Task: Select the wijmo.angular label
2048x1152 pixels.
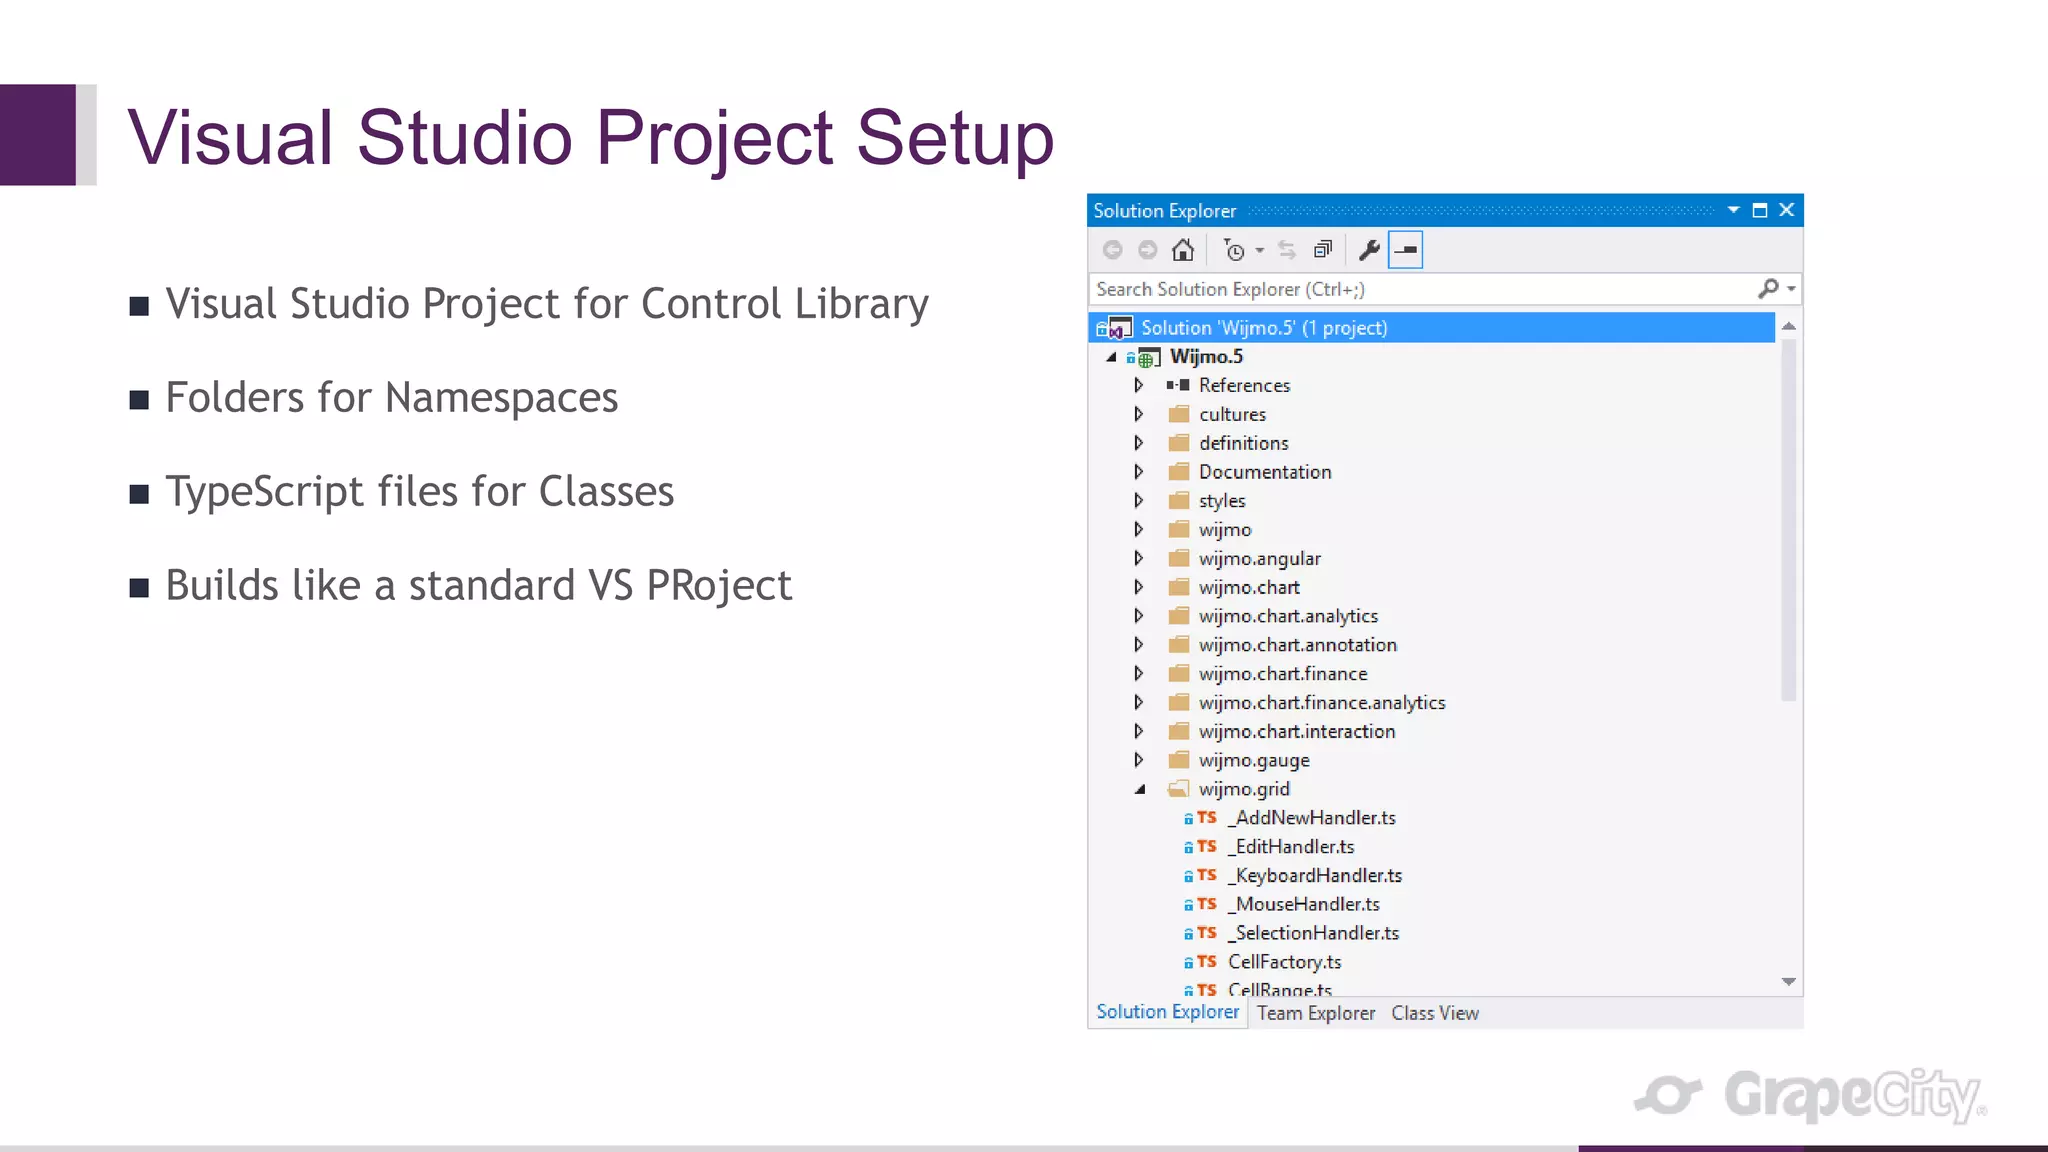Action: tap(1260, 559)
